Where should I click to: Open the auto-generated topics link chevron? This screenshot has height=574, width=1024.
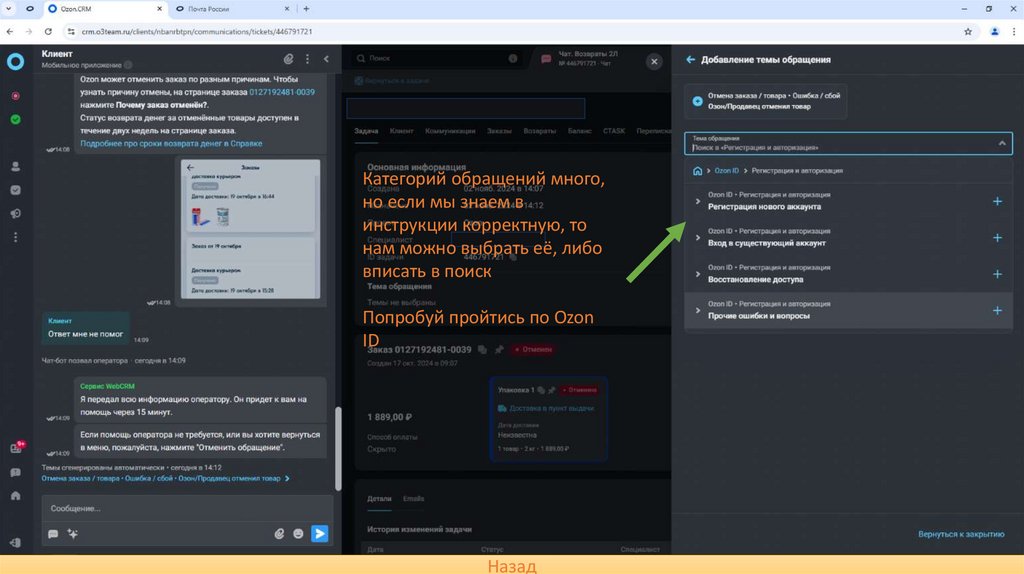tap(287, 479)
